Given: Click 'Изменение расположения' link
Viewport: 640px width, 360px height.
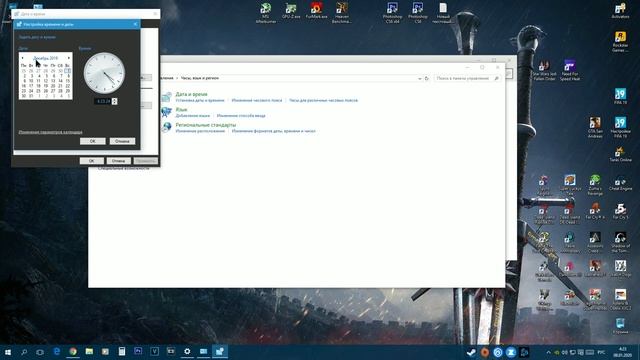Looking at the screenshot, I should click(200, 131).
